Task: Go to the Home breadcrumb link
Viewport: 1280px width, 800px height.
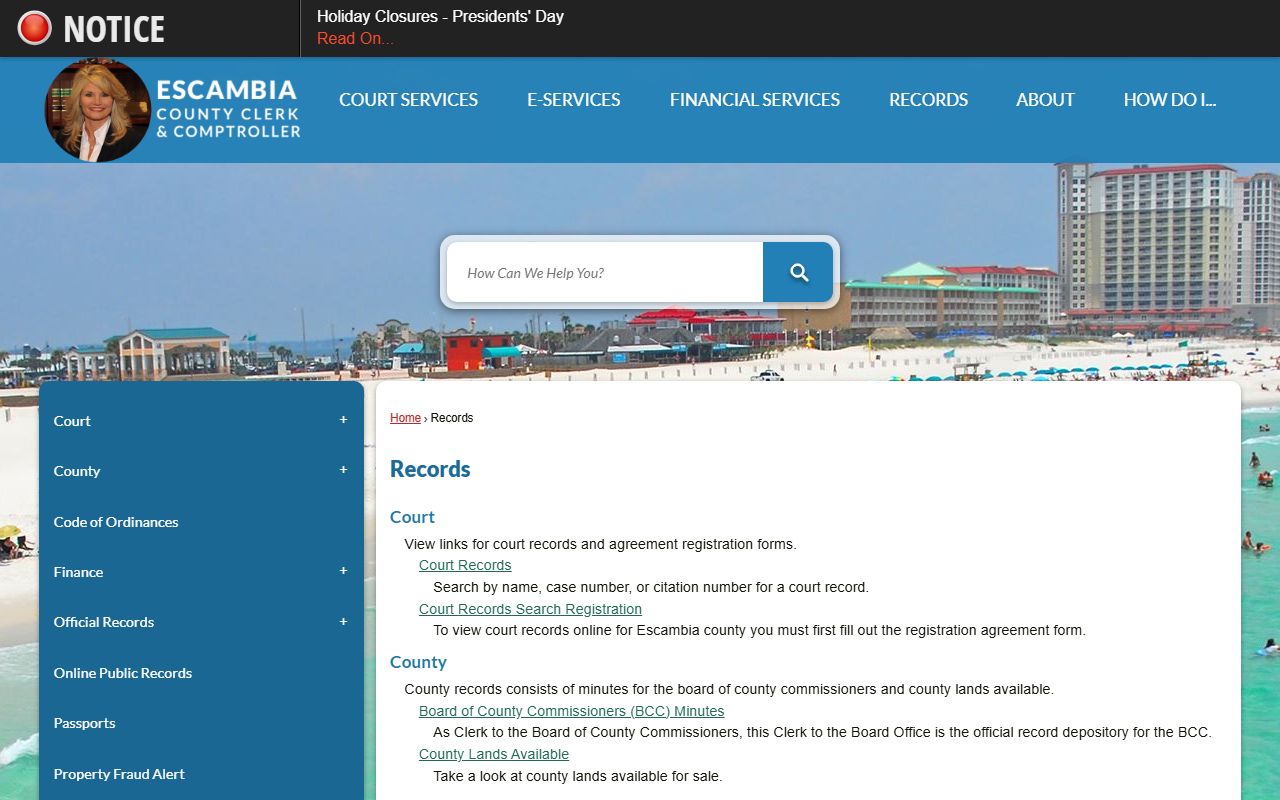Action: [405, 418]
